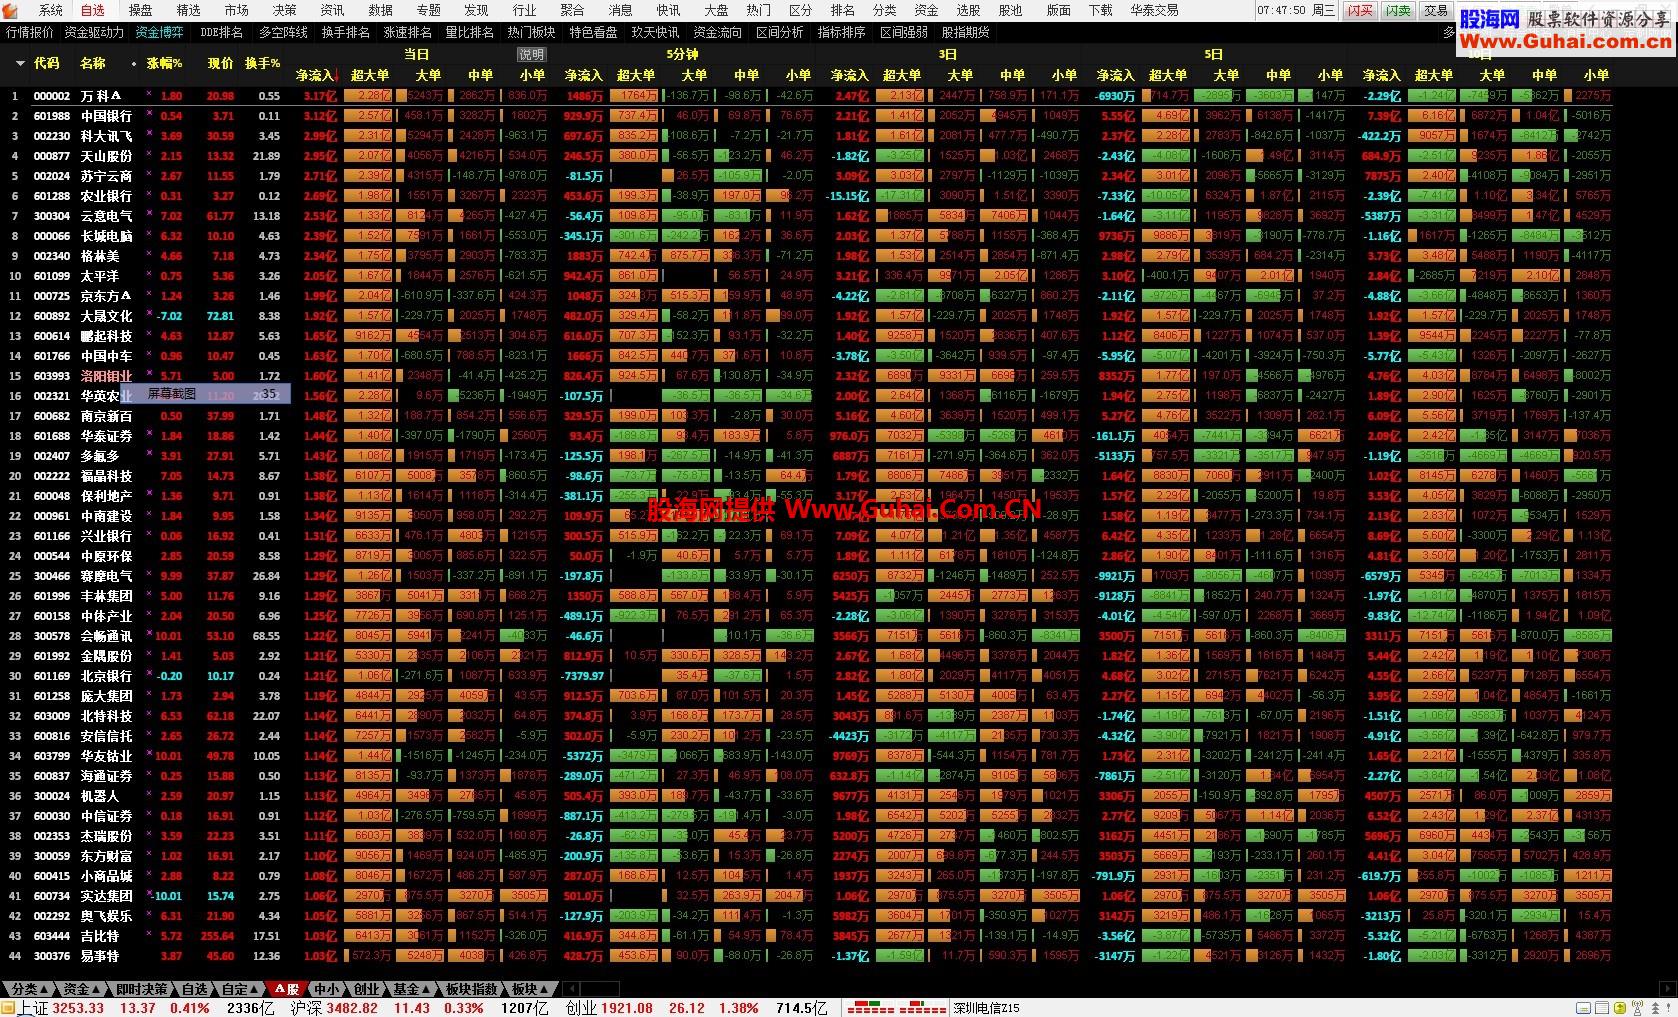
Task: Switch to the 多空阵线 tab
Action: (284, 32)
